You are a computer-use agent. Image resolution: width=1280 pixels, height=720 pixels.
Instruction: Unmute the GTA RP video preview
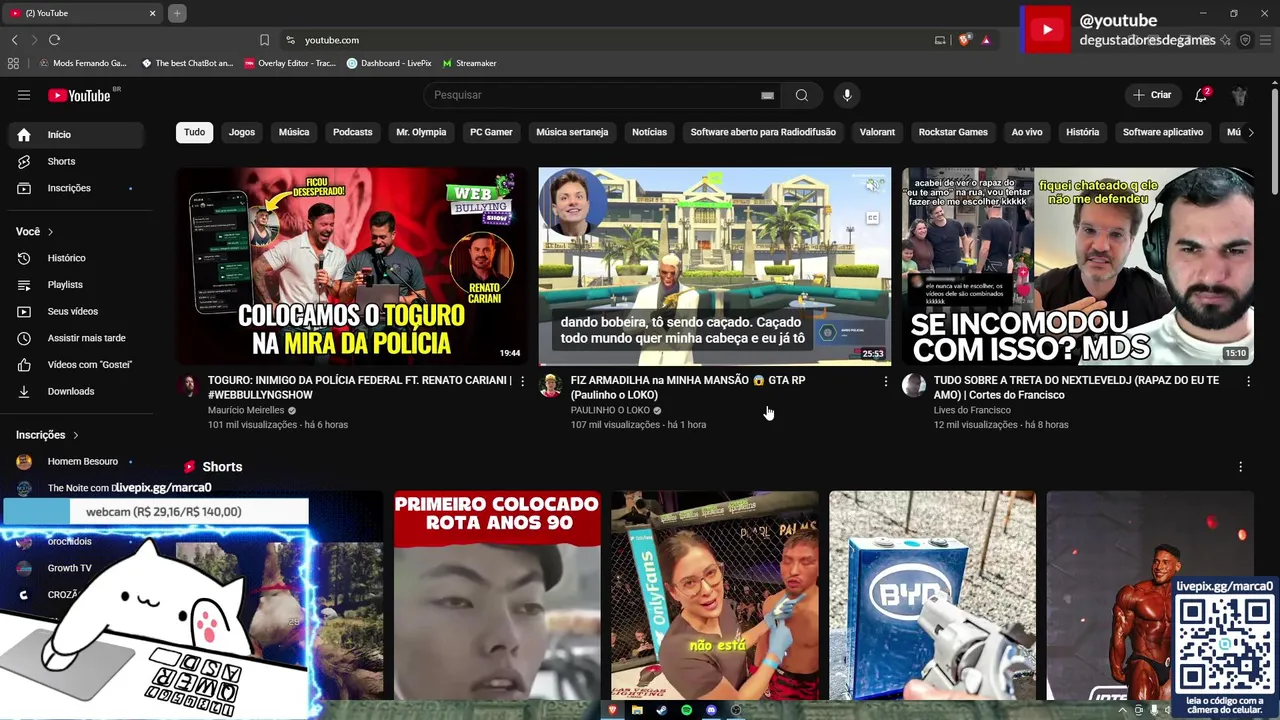[x=873, y=186]
